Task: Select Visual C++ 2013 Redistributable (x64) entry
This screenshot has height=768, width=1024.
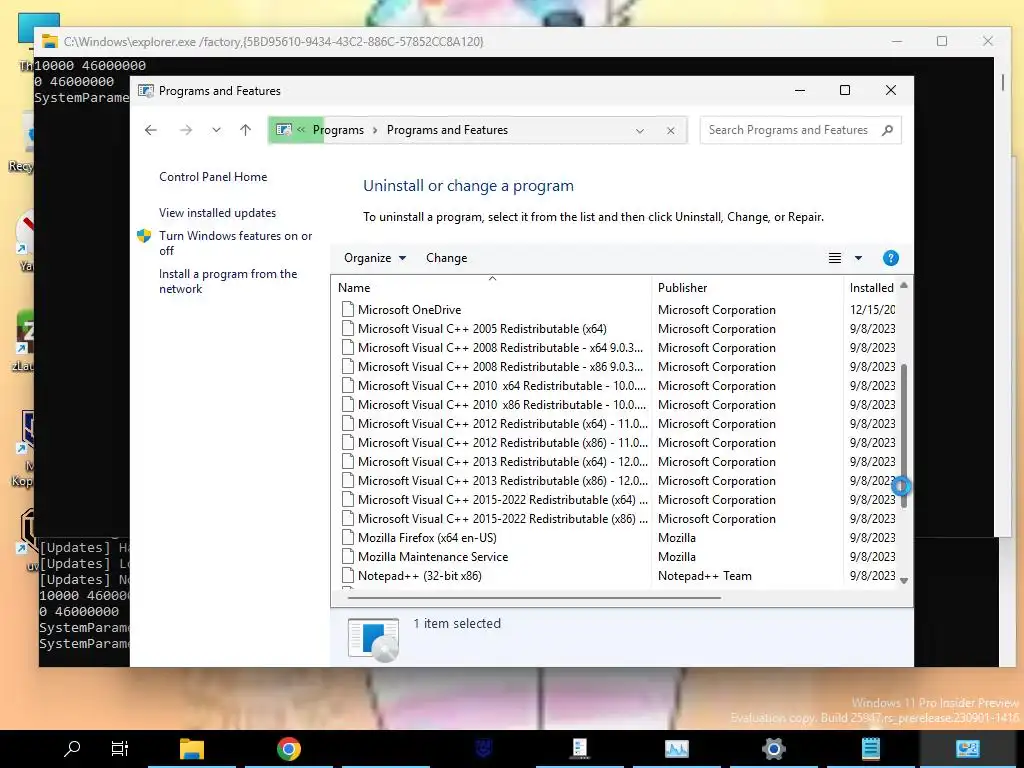Action: coord(503,461)
